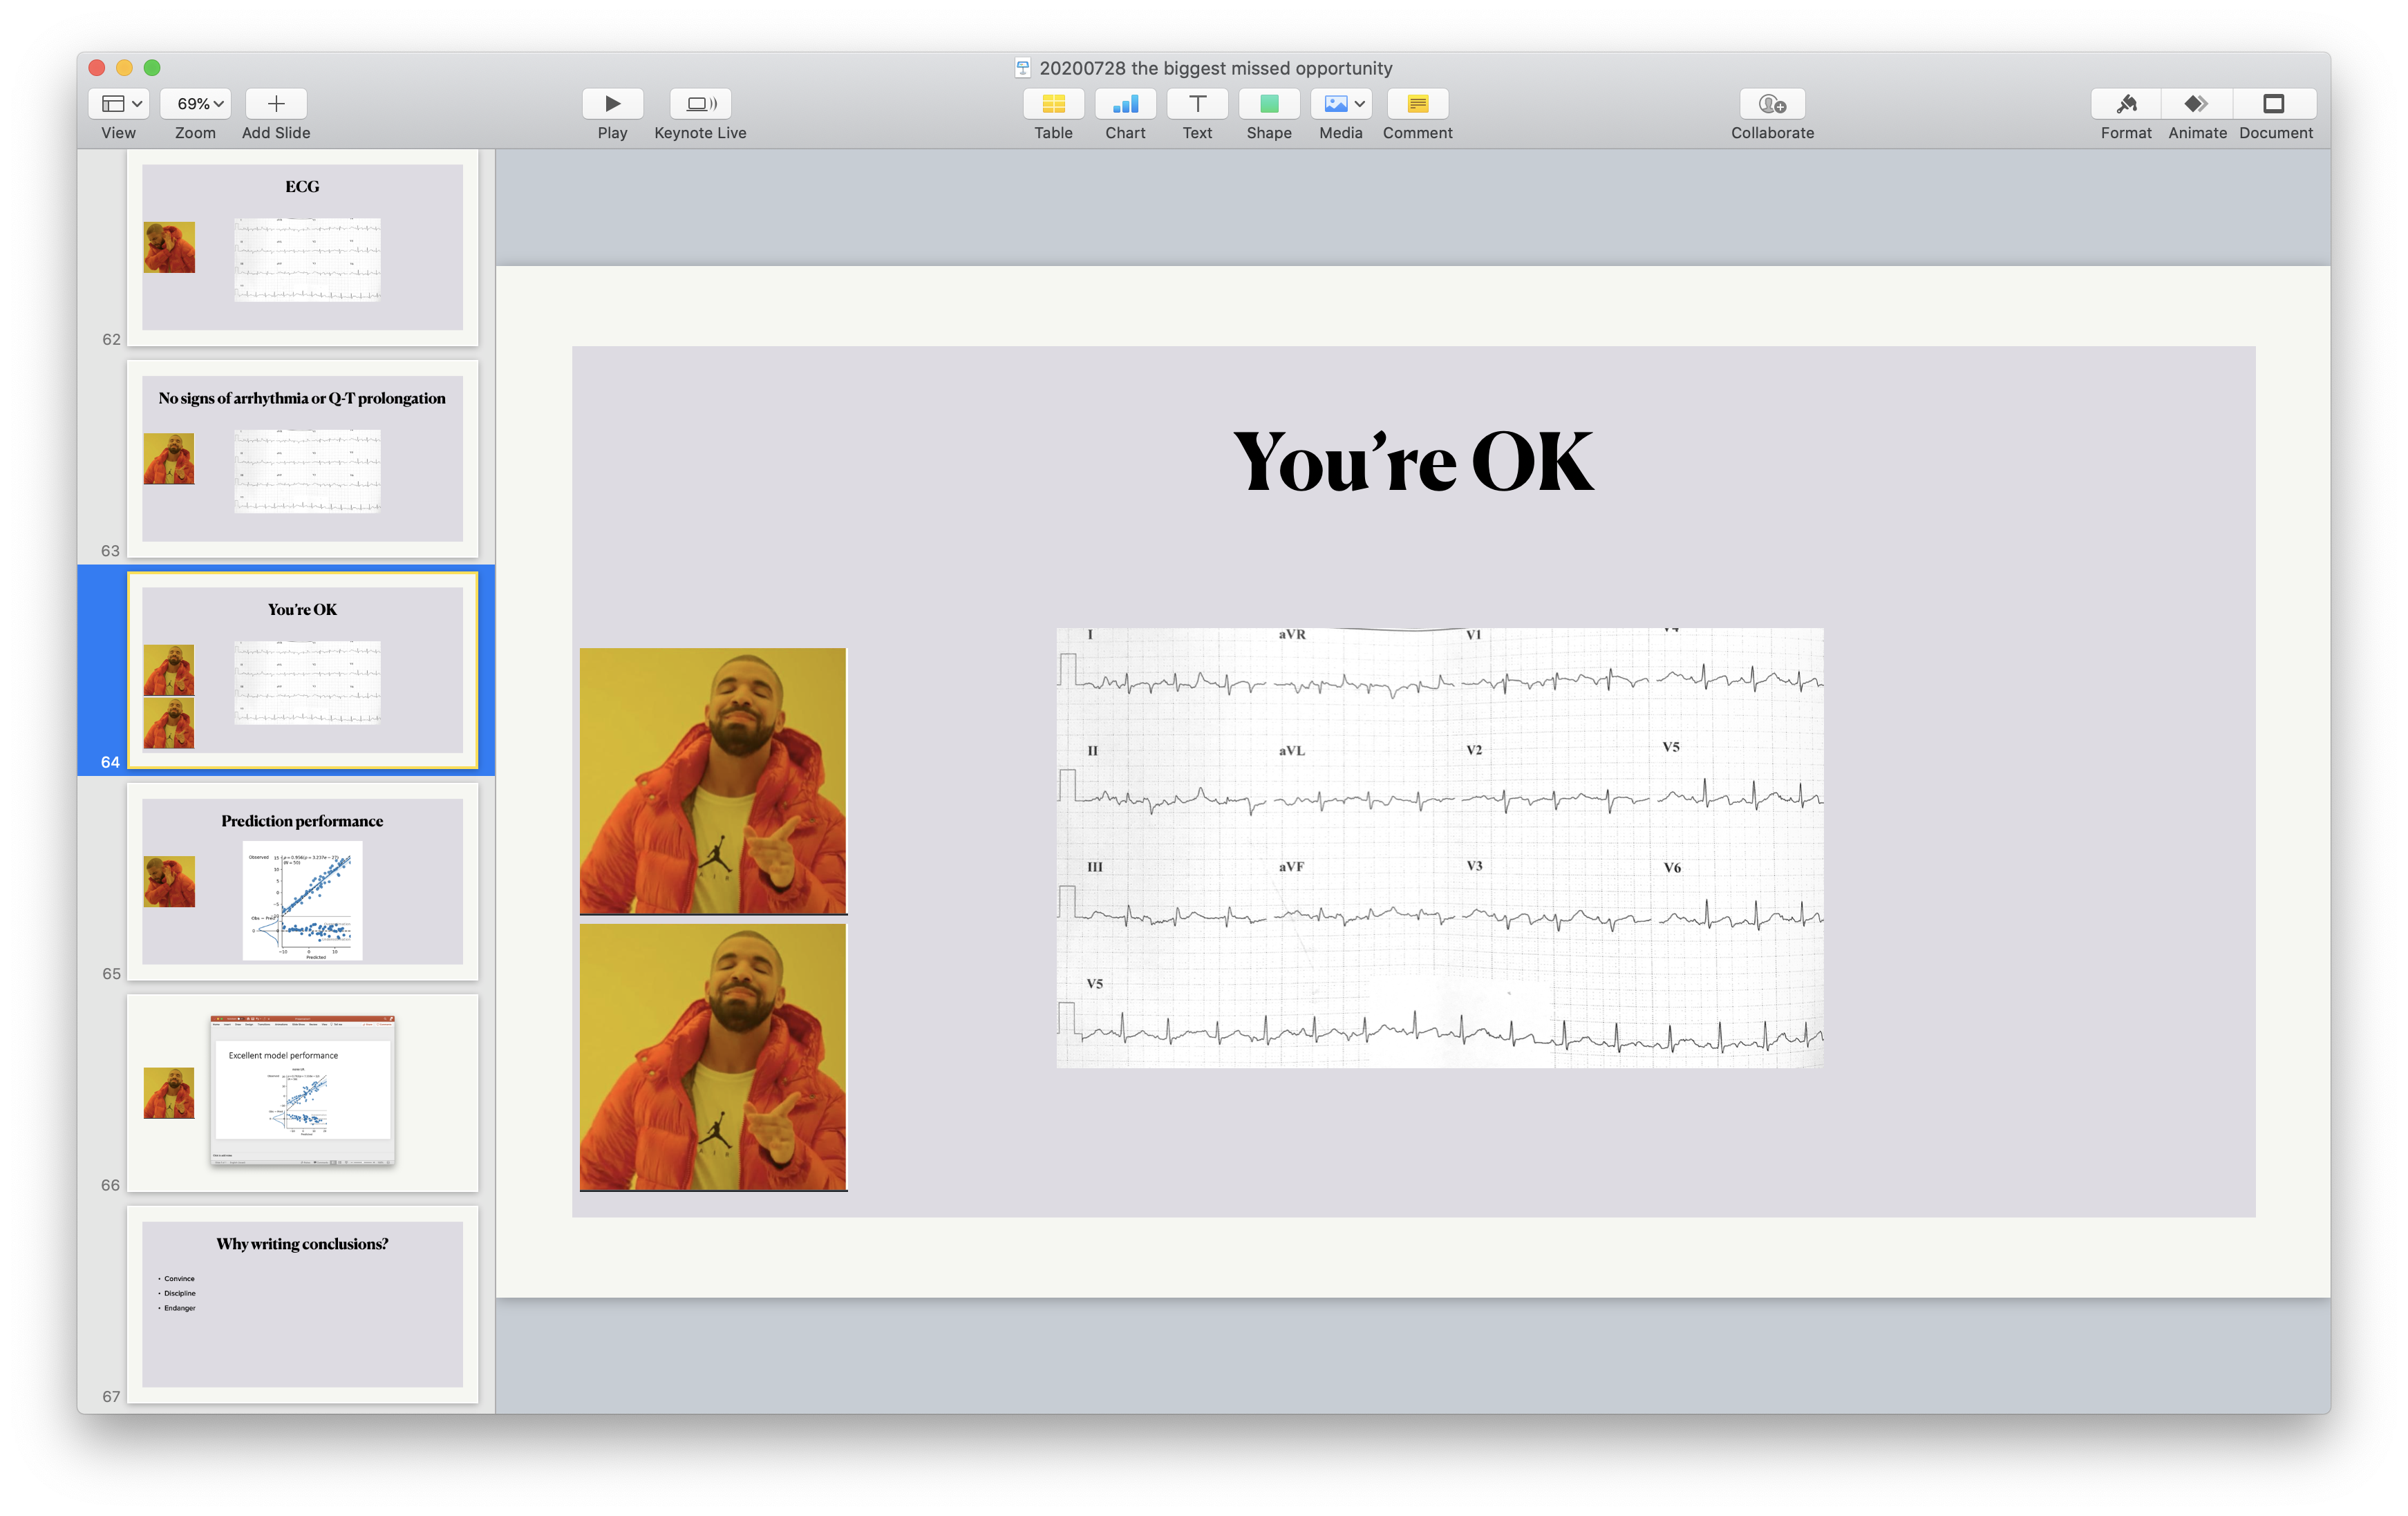Open the Collaborate sharing icon
Screen dimensions: 2408x1516
1772,104
